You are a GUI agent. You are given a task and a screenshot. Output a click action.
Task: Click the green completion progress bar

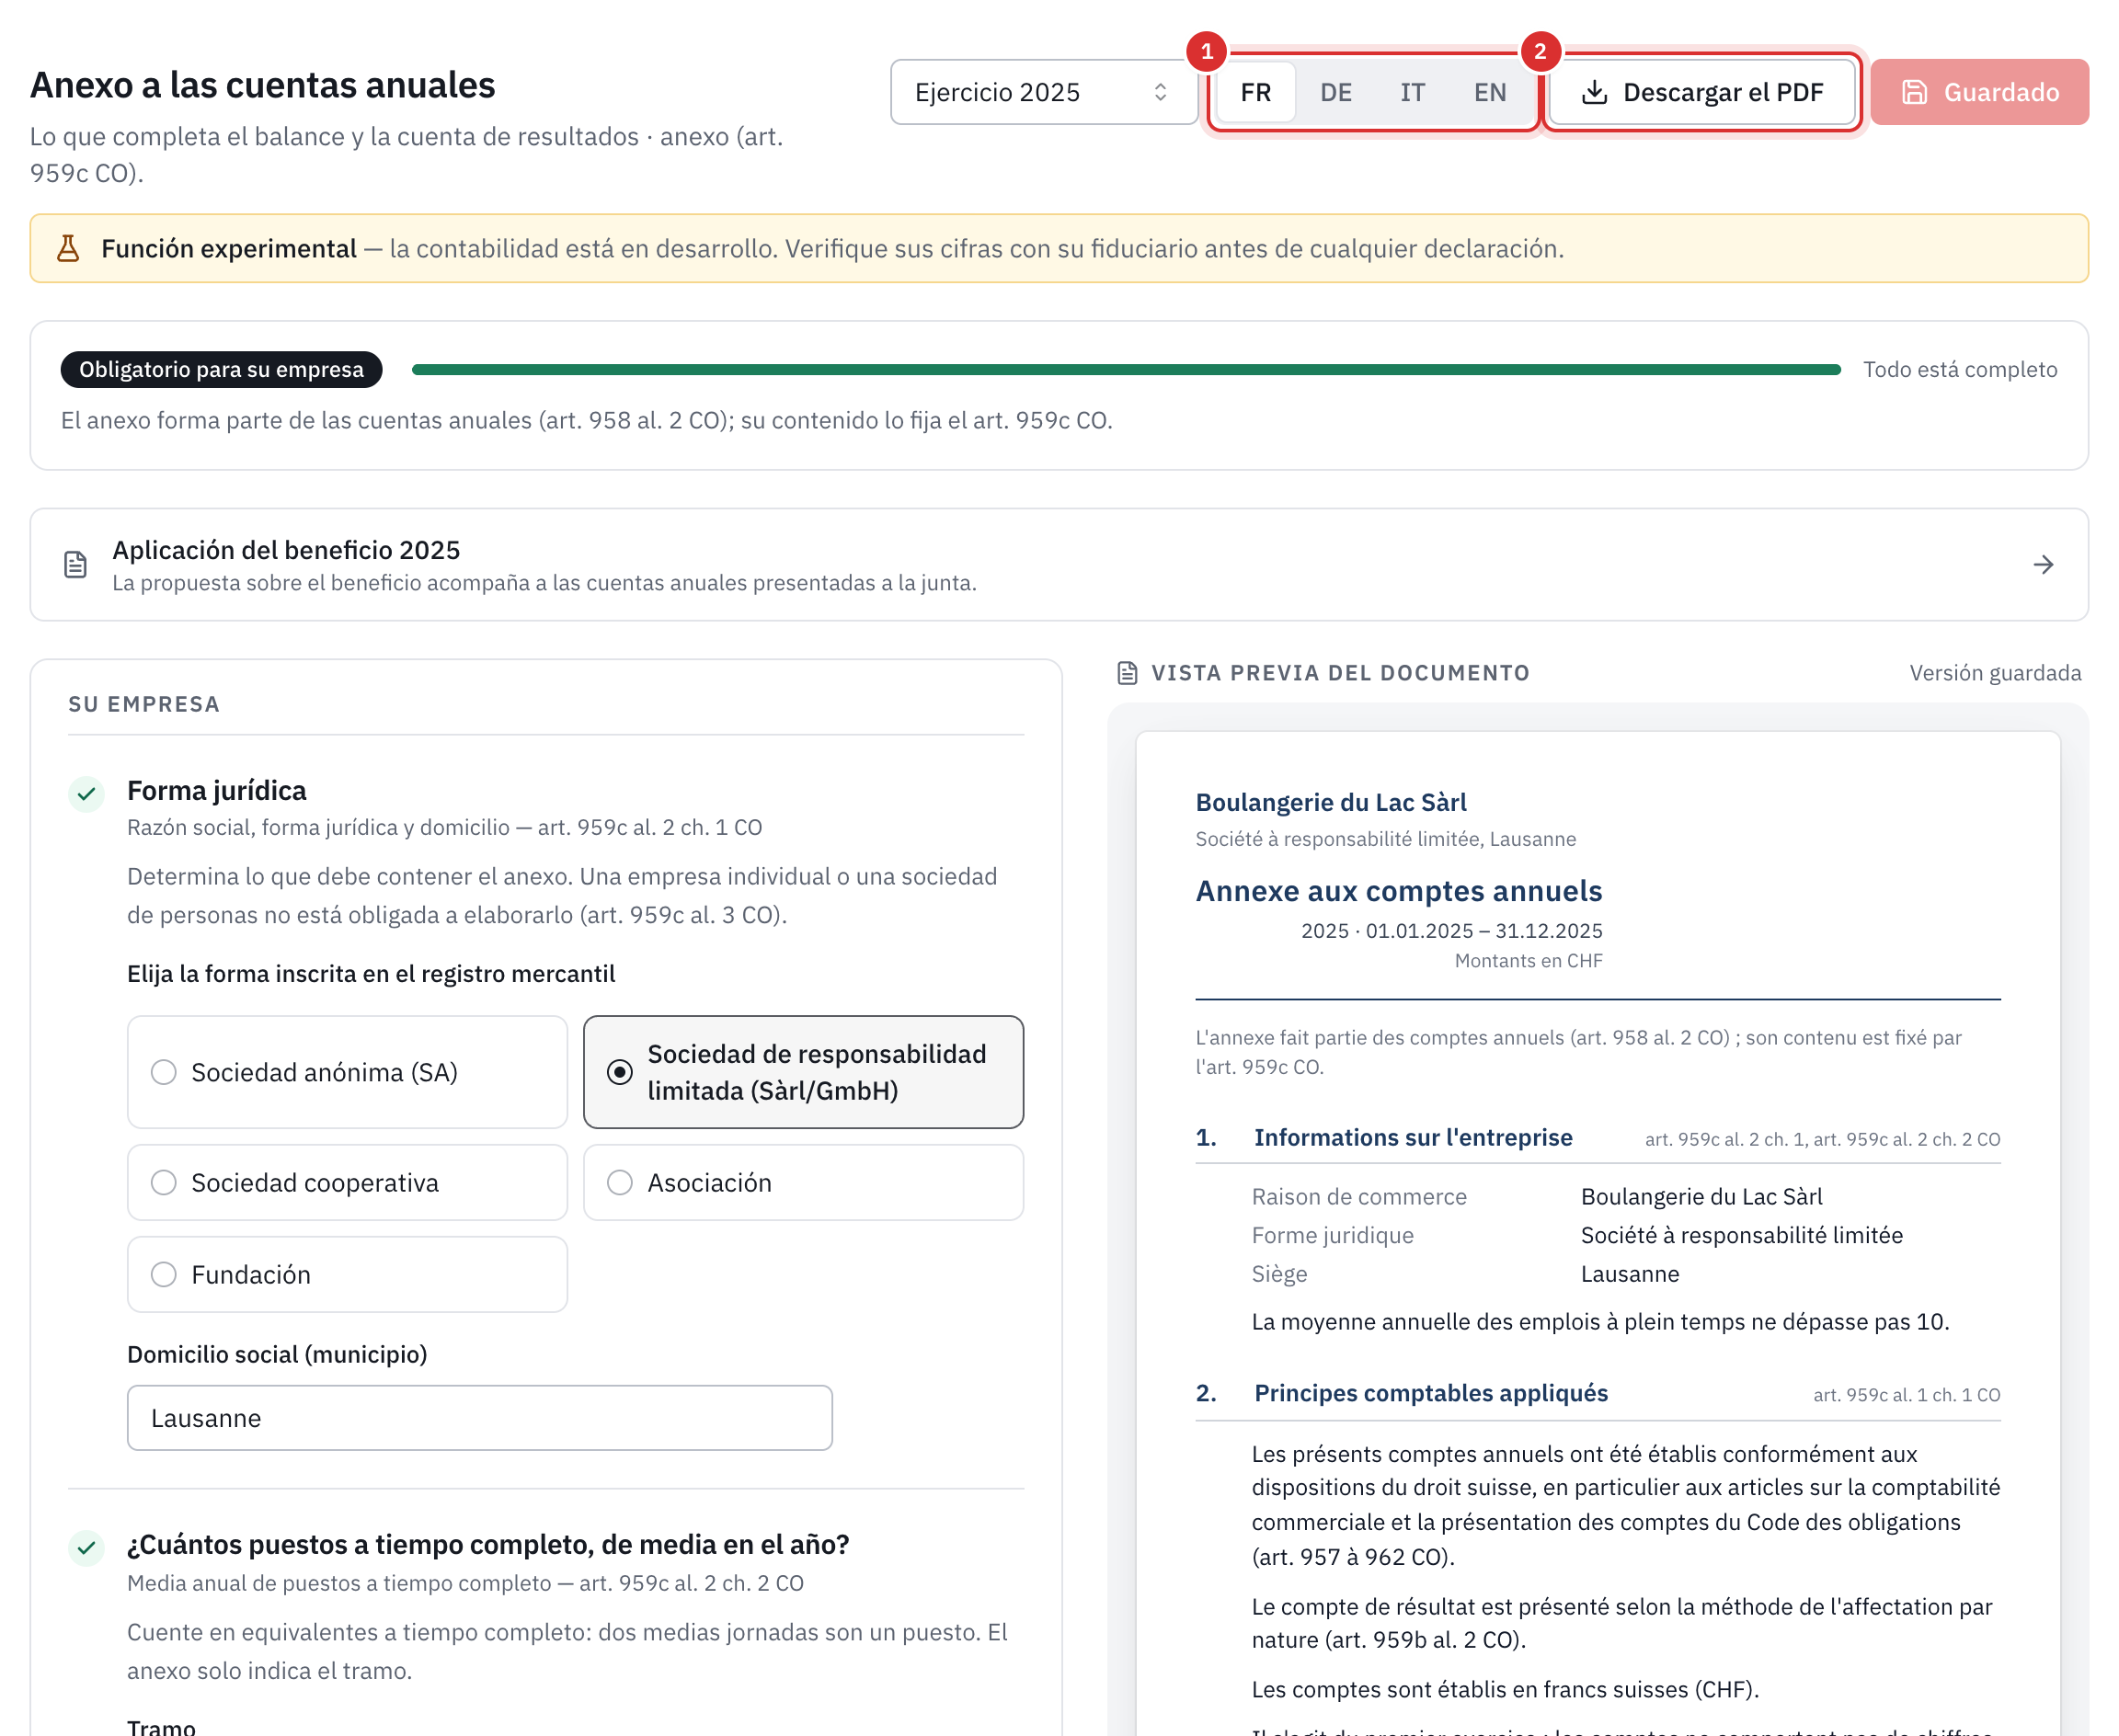coord(1126,370)
